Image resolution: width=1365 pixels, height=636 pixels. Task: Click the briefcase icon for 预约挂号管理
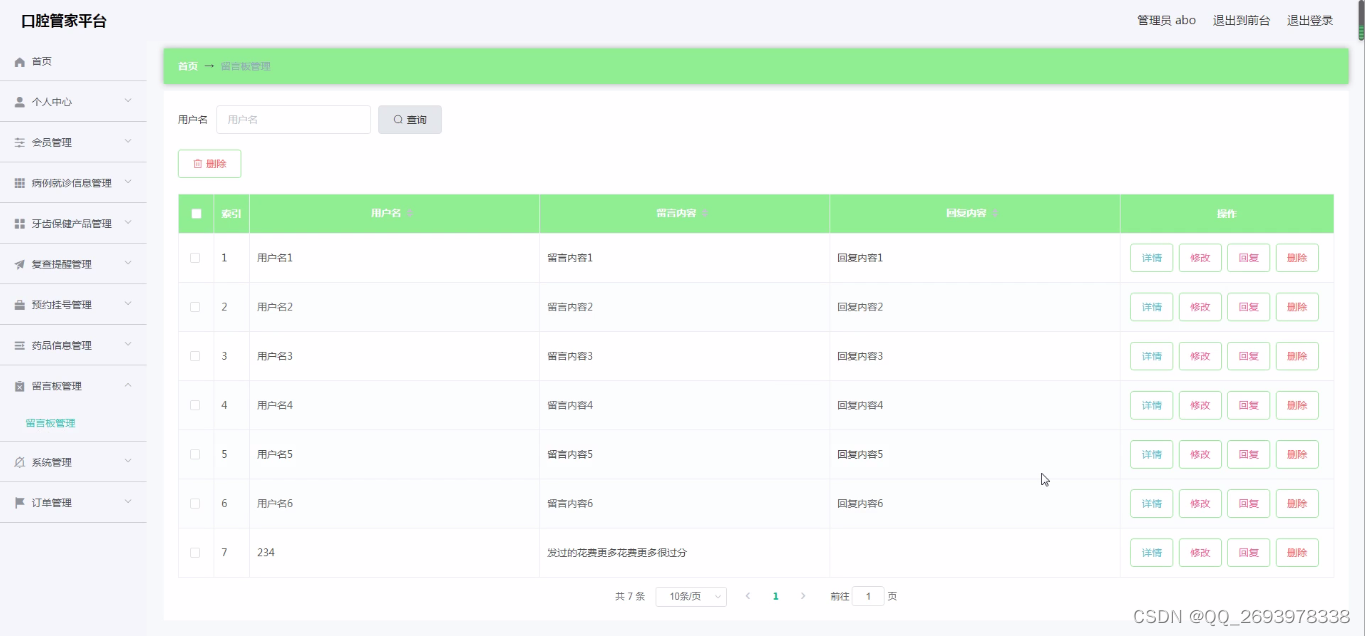pos(20,305)
